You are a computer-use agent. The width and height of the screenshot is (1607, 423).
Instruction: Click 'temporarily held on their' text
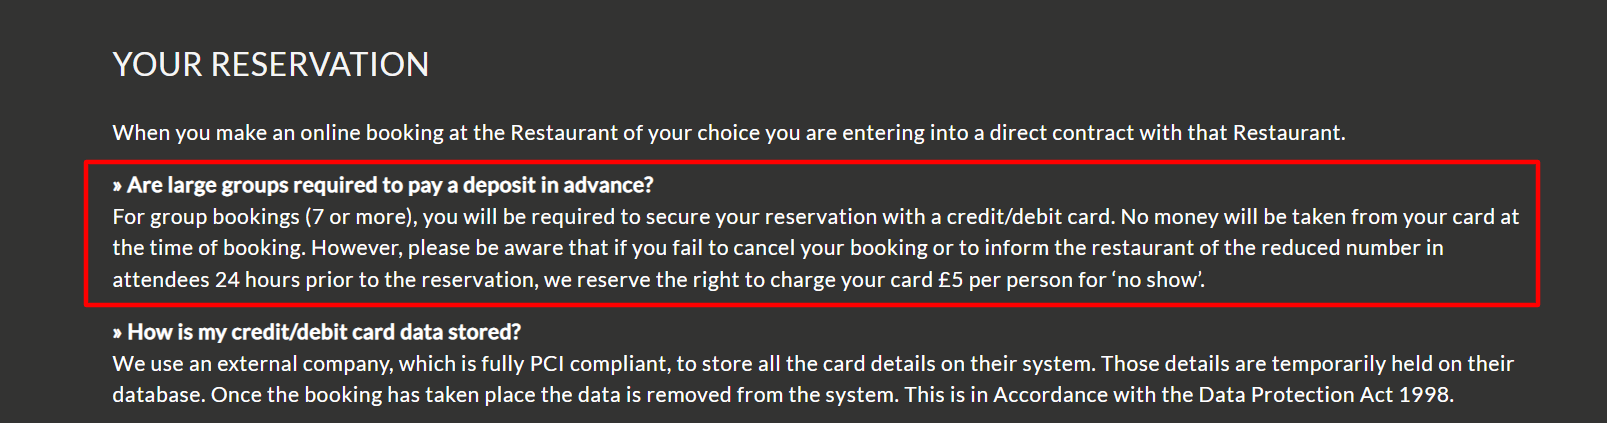click(1393, 364)
